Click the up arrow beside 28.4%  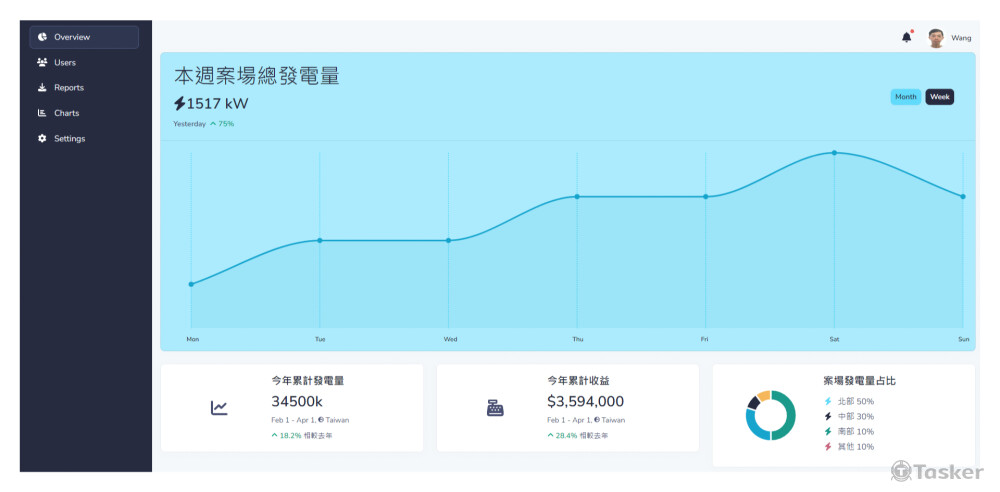pyautogui.click(x=550, y=436)
